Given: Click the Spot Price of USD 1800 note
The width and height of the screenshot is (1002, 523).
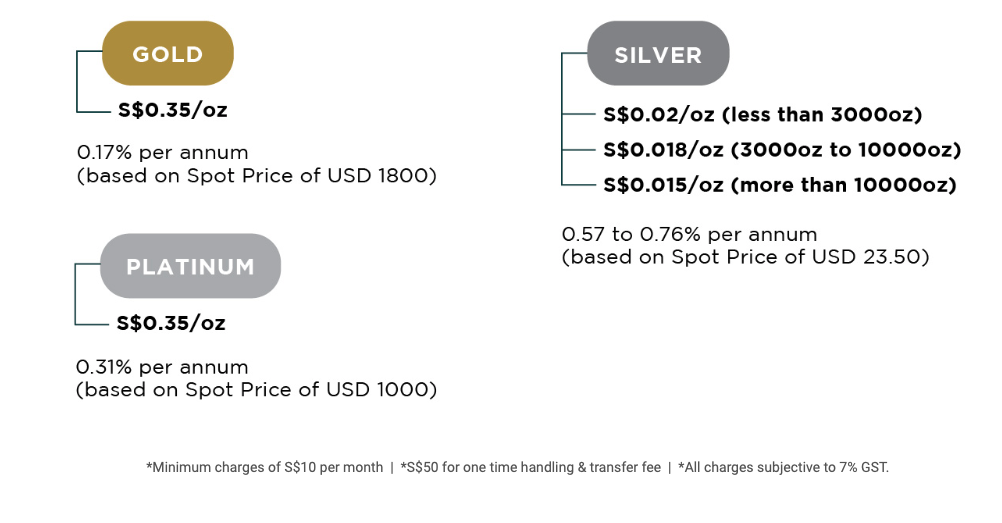Looking at the screenshot, I should [256, 176].
